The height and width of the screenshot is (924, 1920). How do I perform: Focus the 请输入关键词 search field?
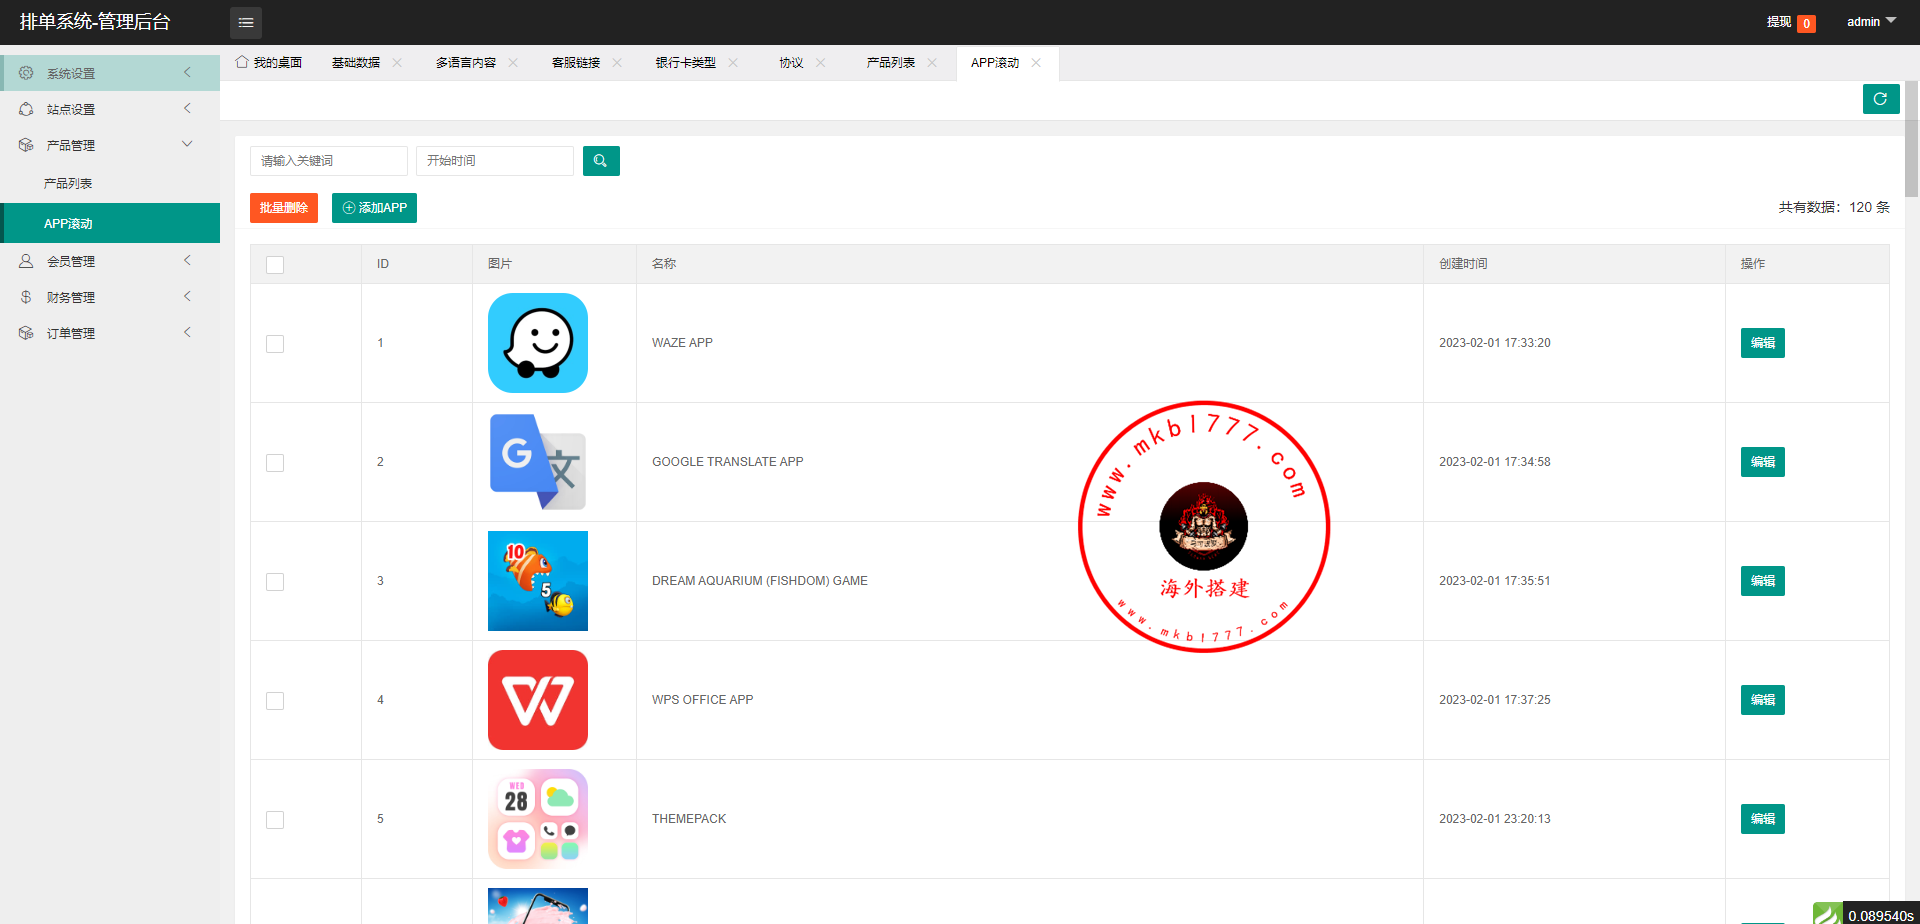tap(329, 161)
